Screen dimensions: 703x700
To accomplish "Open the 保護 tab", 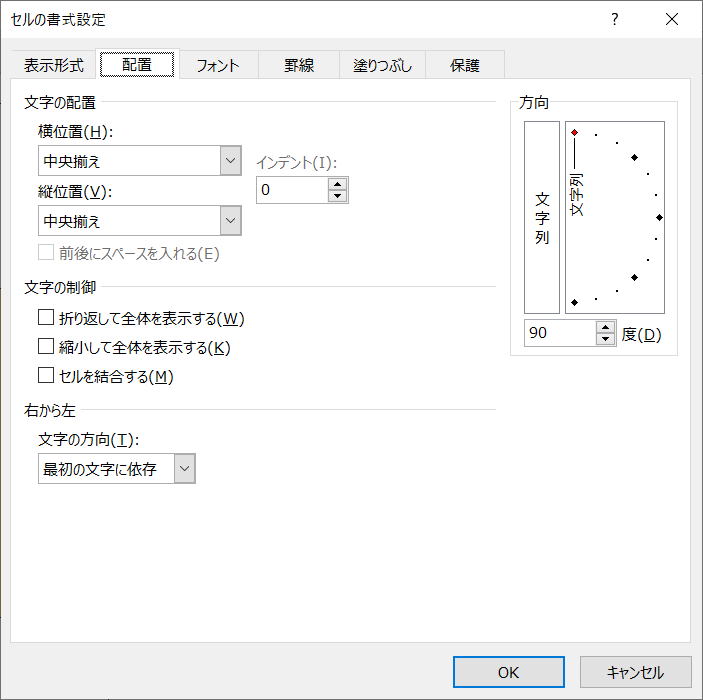I will (x=464, y=65).
